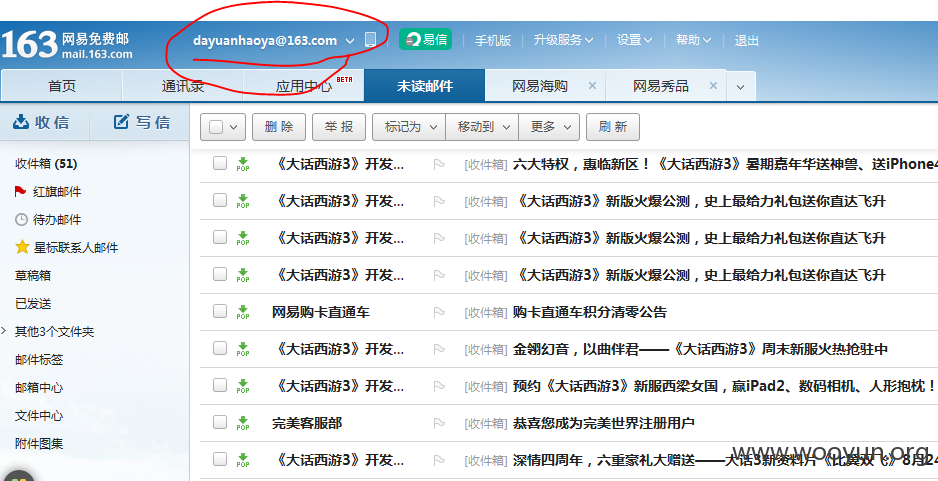938x481 pixels.
Task: Click the 163 网易免费邮 logo
Action: [66, 45]
